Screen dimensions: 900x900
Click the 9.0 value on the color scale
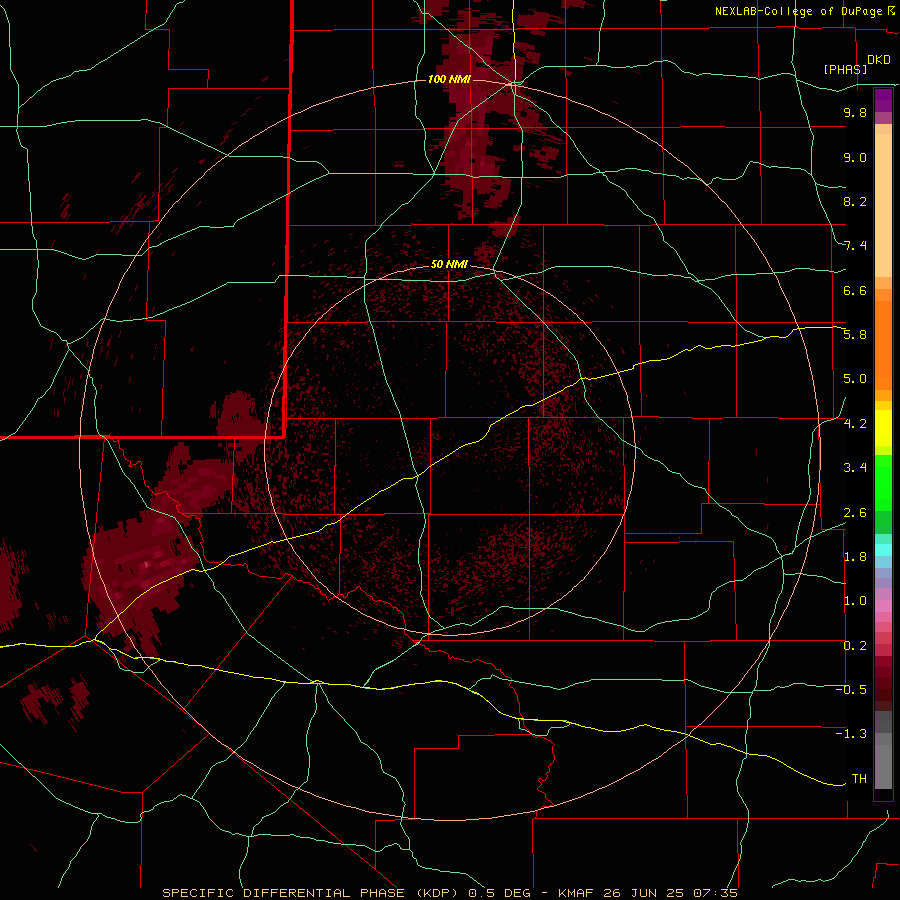tap(855, 157)
